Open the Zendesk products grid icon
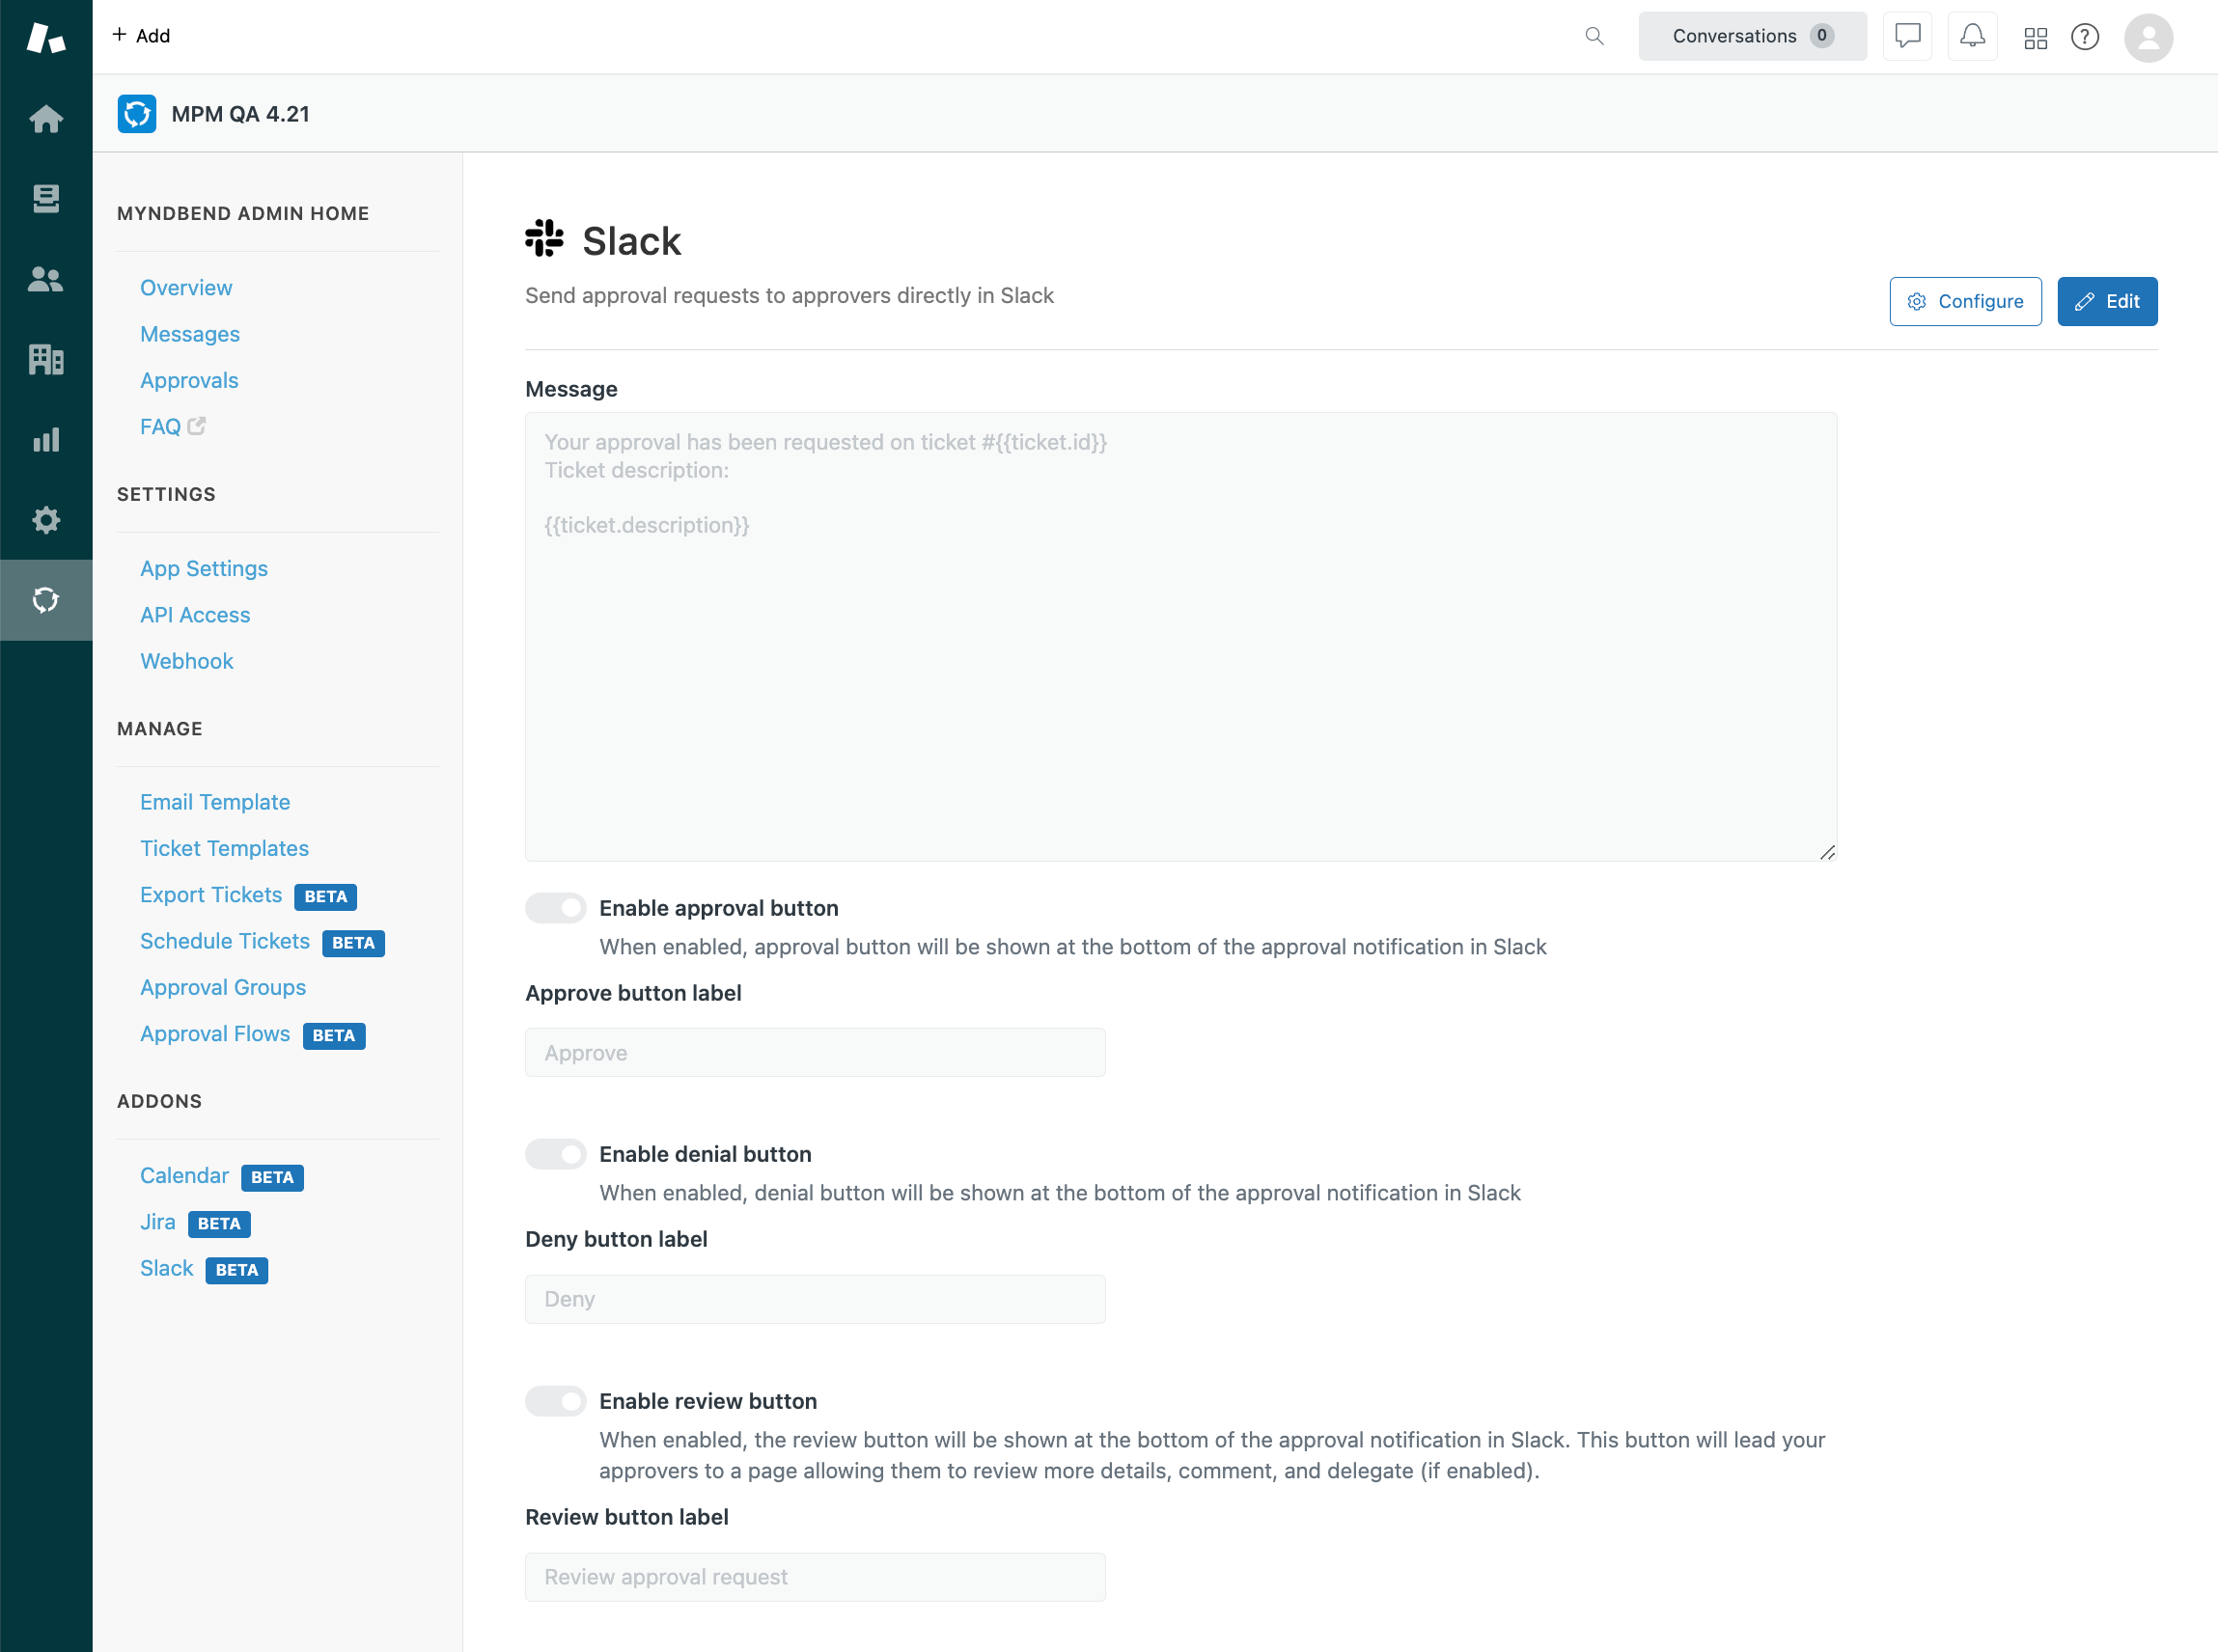 2036,37
